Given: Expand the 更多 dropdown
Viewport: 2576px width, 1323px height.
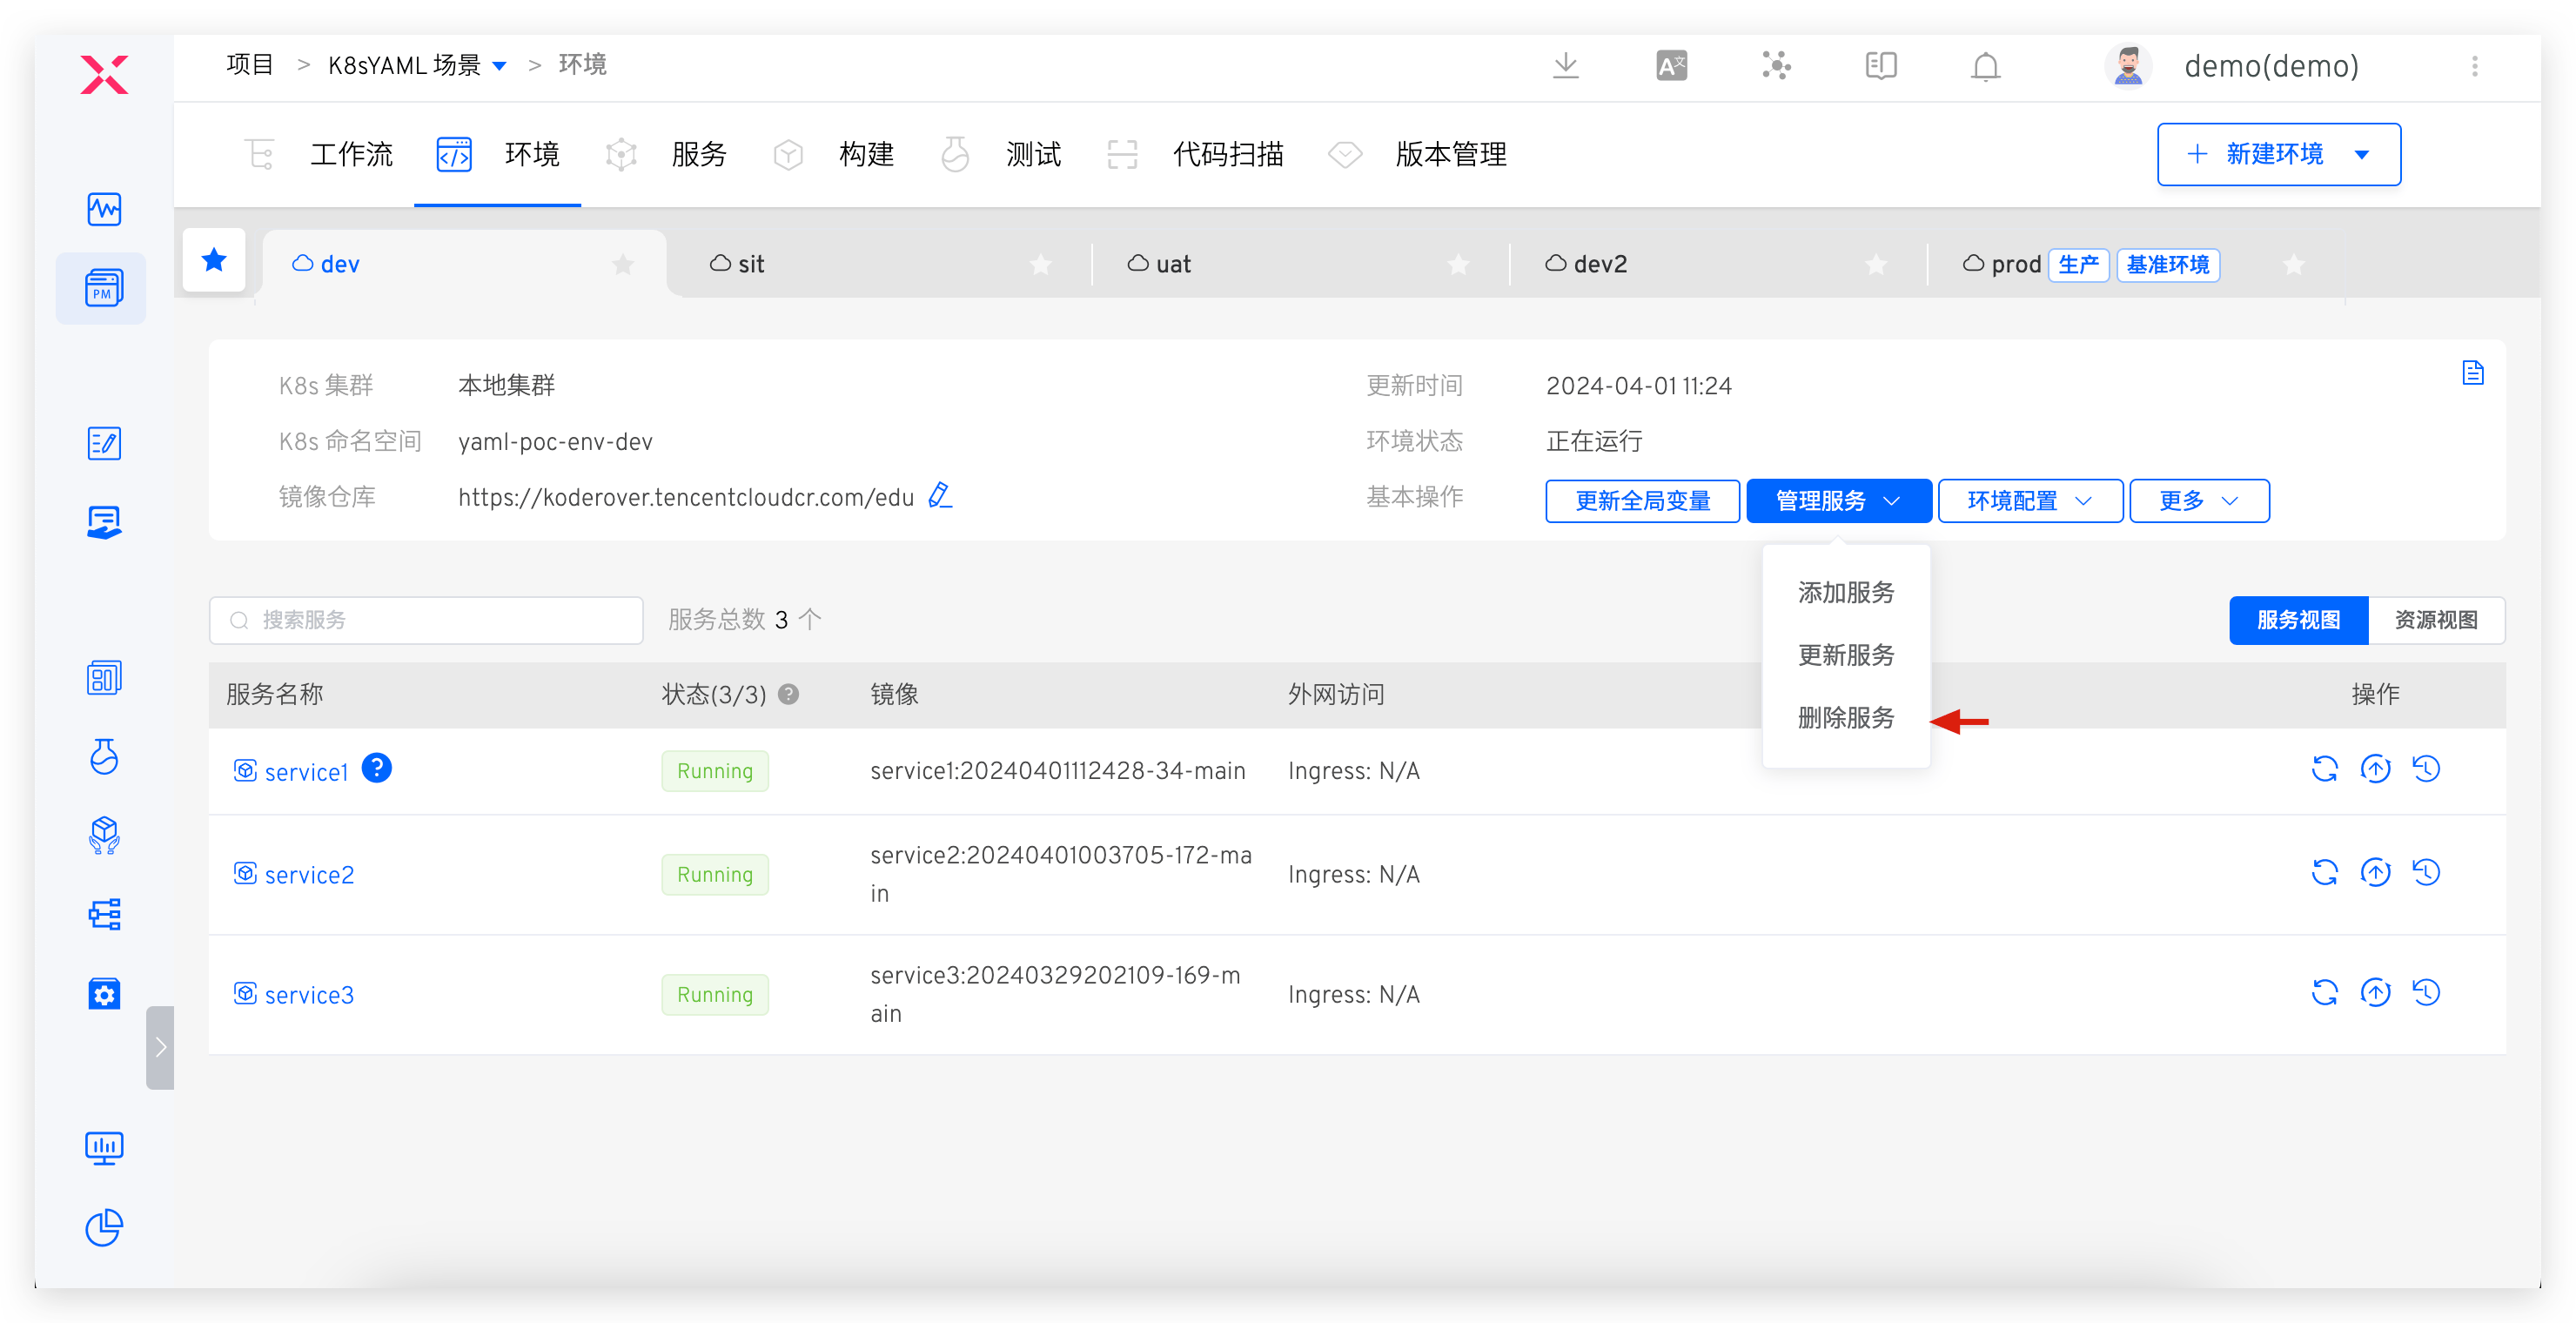Looking at the screenshot, I should coord(2197,500).
